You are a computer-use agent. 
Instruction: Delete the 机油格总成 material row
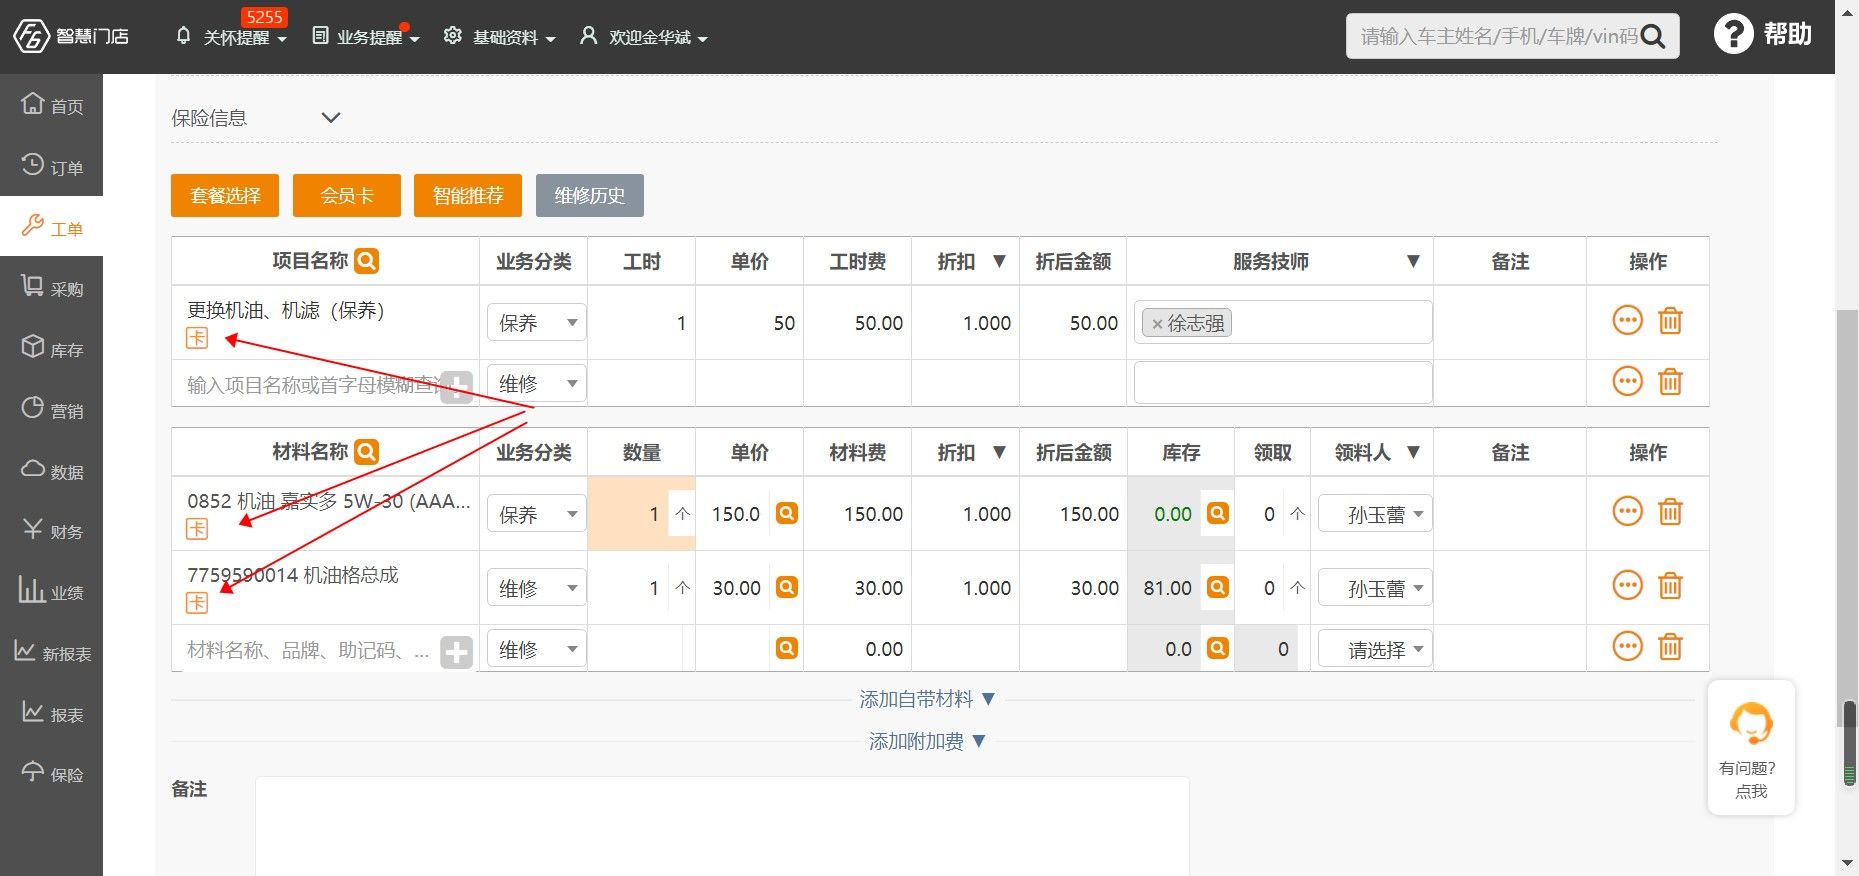(1670, 586)
